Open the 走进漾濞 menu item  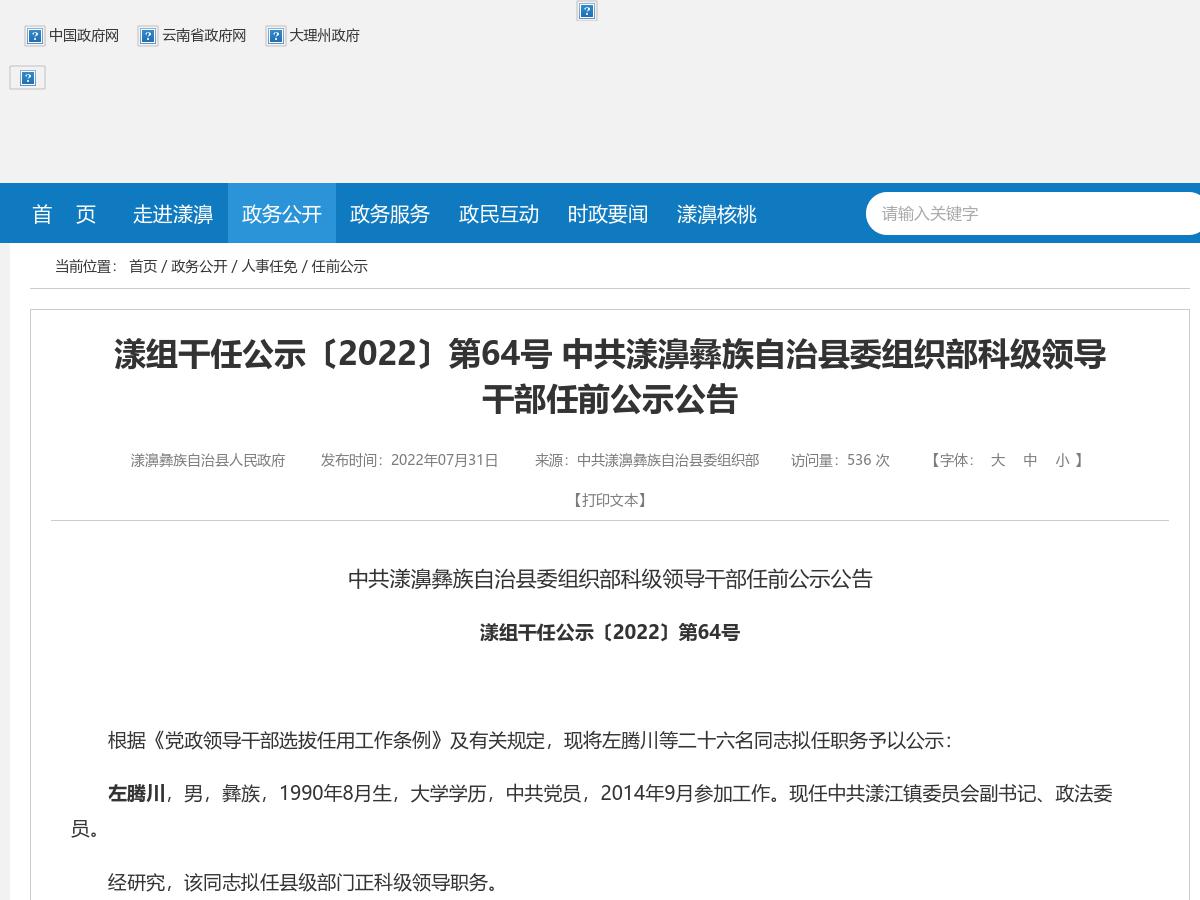pyautogui.click(x=172, y=213)
